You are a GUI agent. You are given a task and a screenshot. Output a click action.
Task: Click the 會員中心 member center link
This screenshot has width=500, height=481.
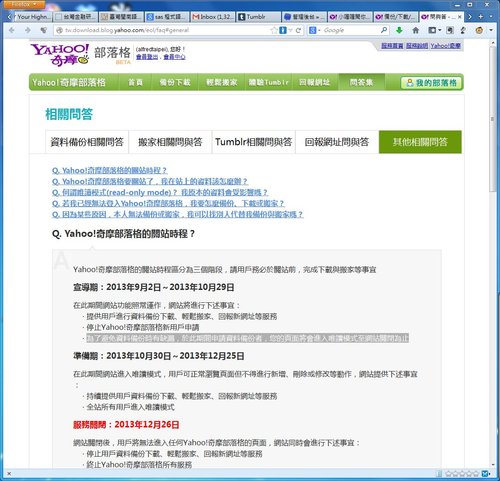[174, 57]
